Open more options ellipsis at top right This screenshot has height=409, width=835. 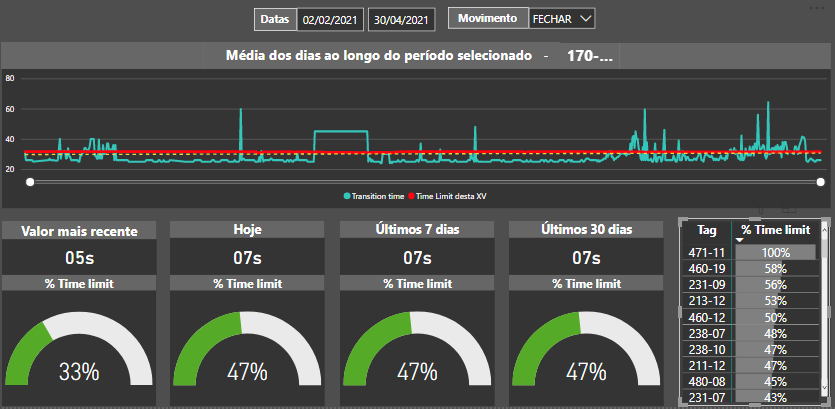point(816,8)
